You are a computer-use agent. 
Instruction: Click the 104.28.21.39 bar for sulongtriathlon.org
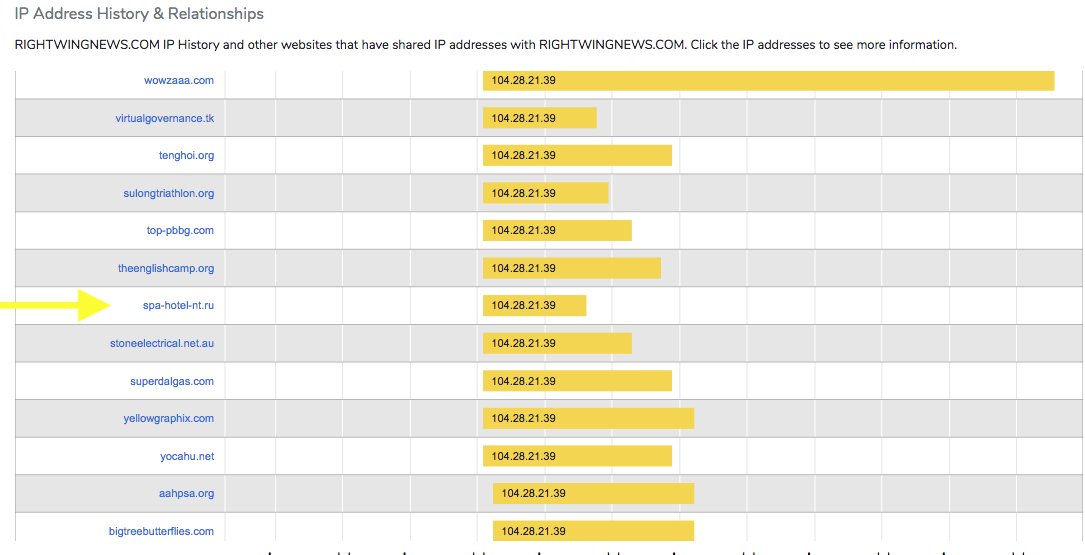546,193
